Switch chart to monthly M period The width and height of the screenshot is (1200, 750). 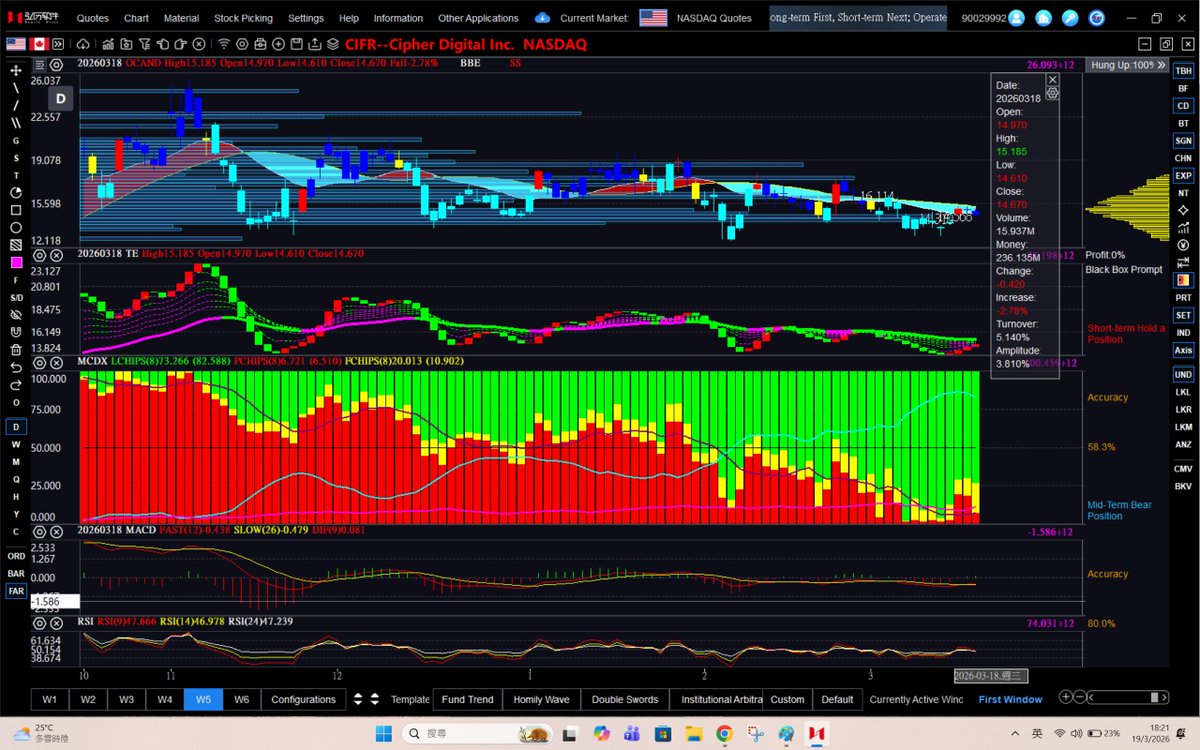click(16, 462)
